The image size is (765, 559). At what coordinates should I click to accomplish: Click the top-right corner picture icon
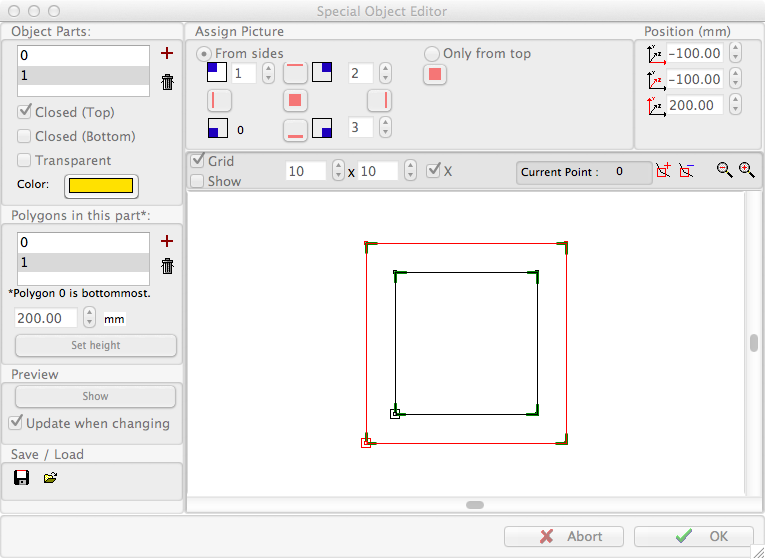pyautogui.click(x=322, y=72)
